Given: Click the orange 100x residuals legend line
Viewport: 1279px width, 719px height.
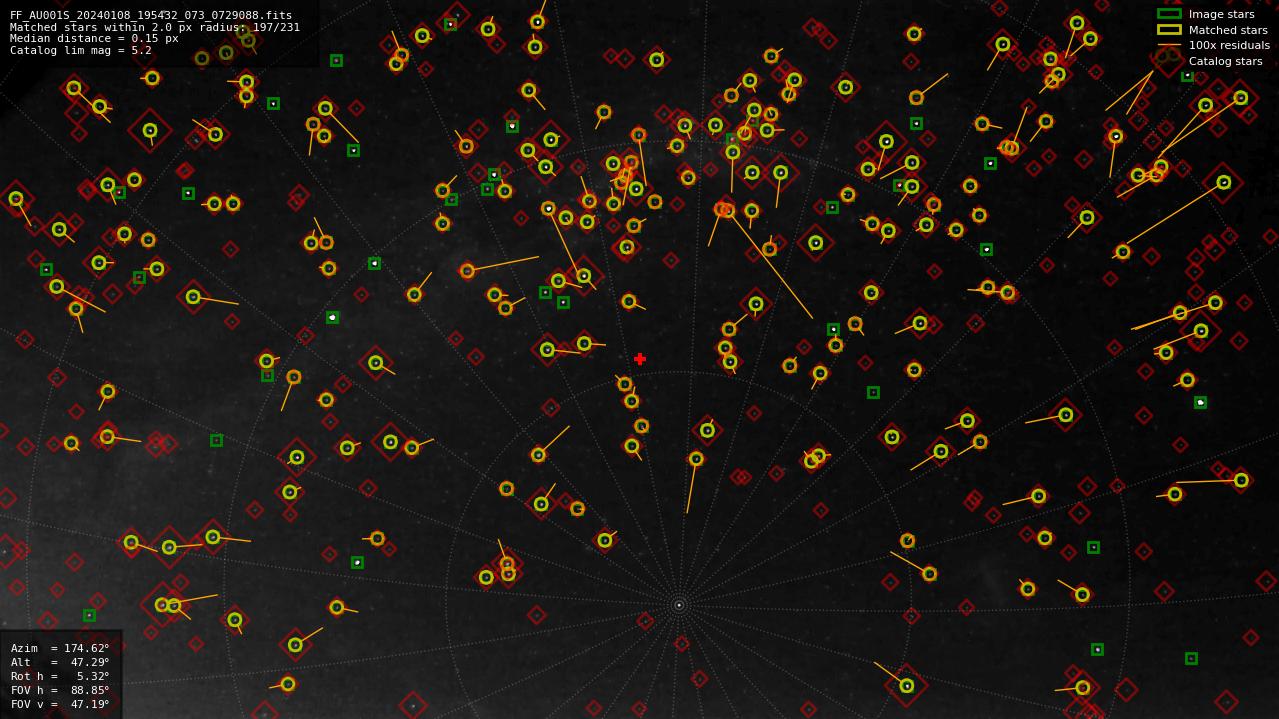Looking at the screenshot, I should [1169, 45].
